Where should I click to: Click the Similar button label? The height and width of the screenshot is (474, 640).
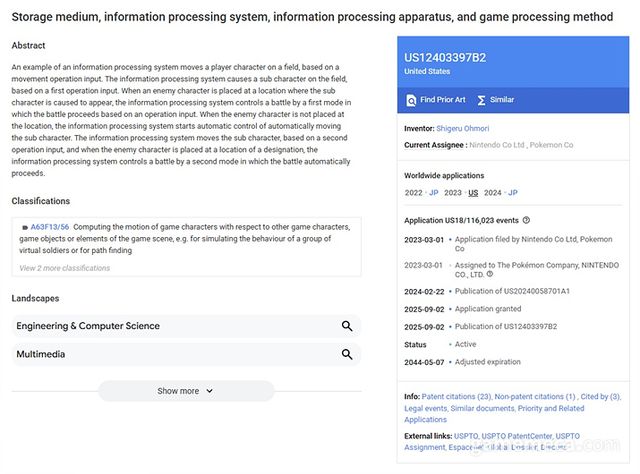(502, 100)
